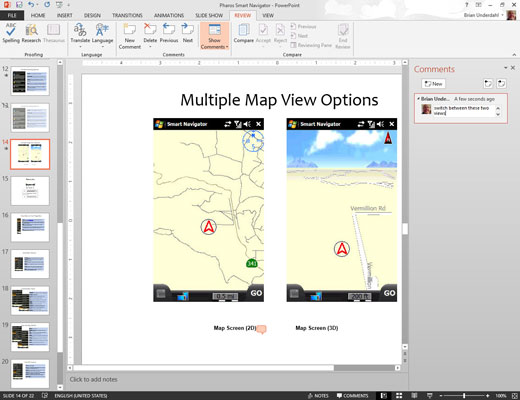This screenshot has height=400, width=520.
Task: Click the zoom slider in the status bar
Action: coord(464,396)
